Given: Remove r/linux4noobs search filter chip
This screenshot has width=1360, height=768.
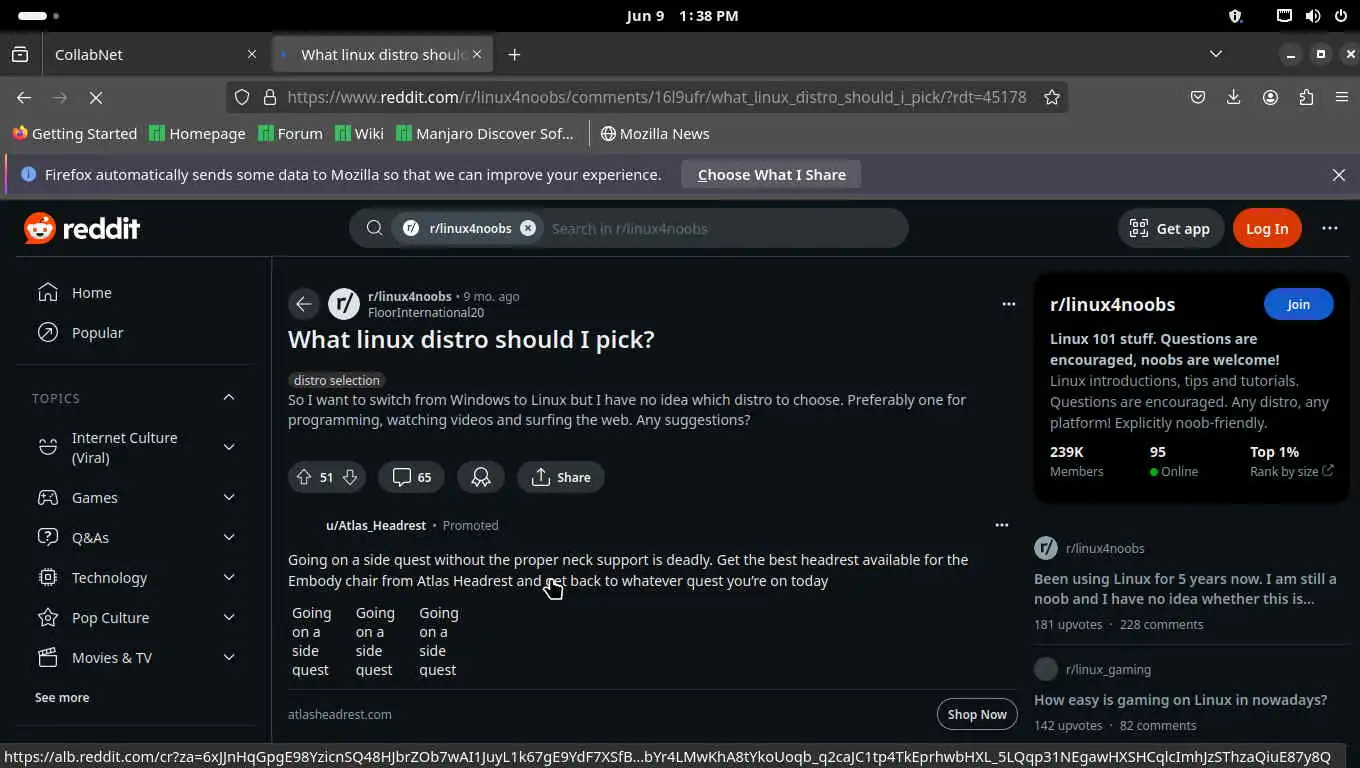Looking at the screenshot, I should tap(528, 228).
